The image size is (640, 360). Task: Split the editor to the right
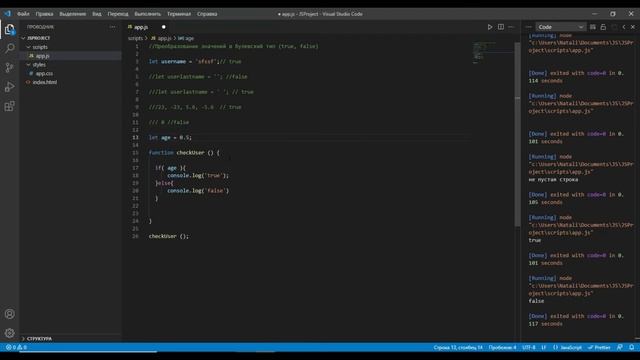click(x=501, y=27)
